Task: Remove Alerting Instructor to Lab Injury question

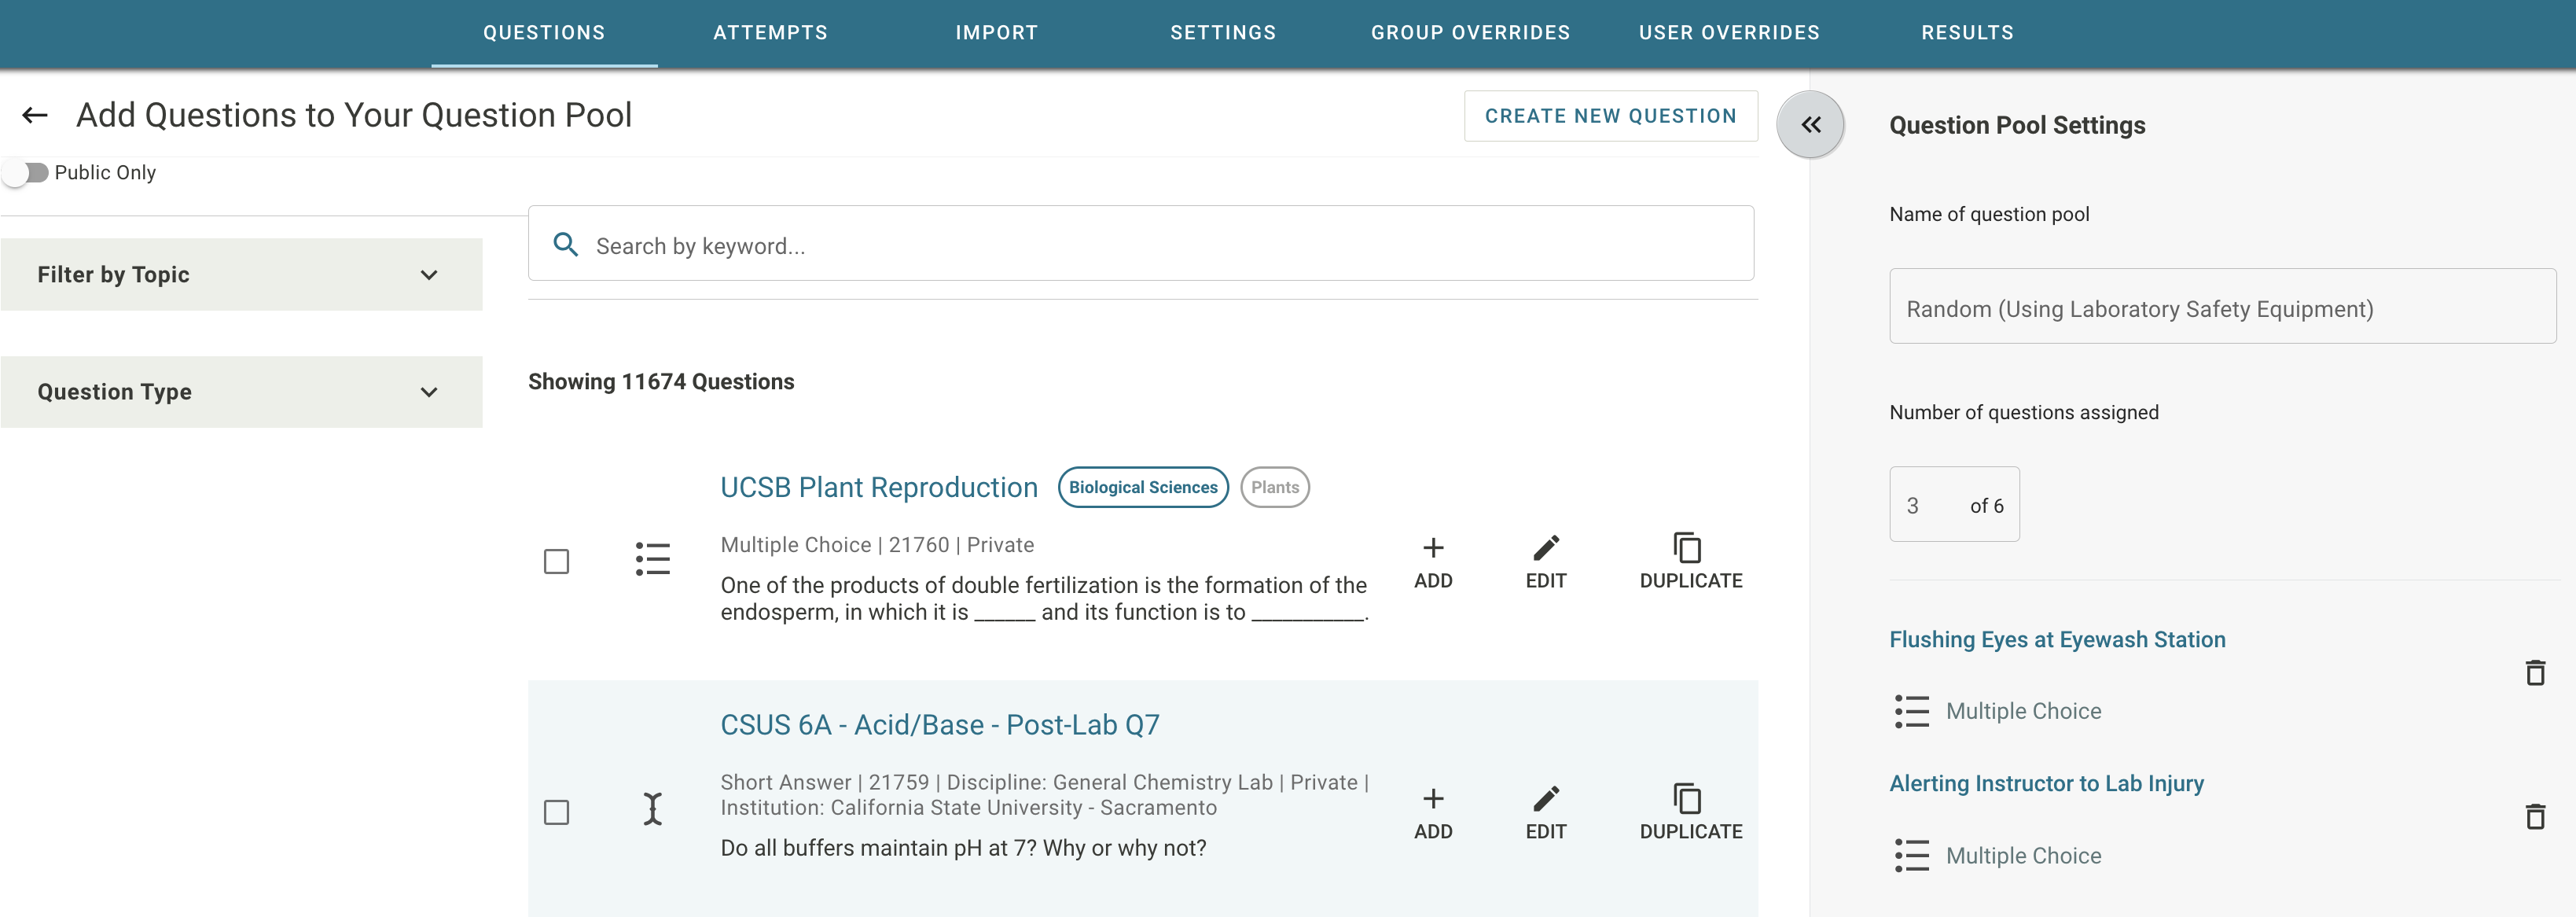Action: point(2534,817)
